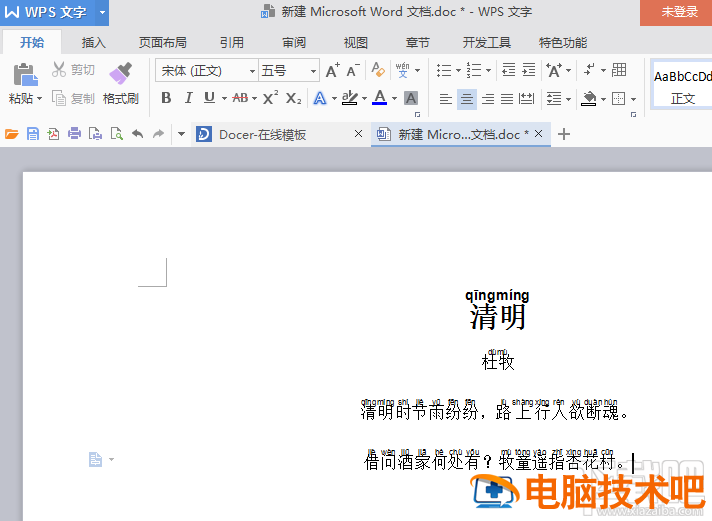Toggle Underline formatting

click(209, 98)
